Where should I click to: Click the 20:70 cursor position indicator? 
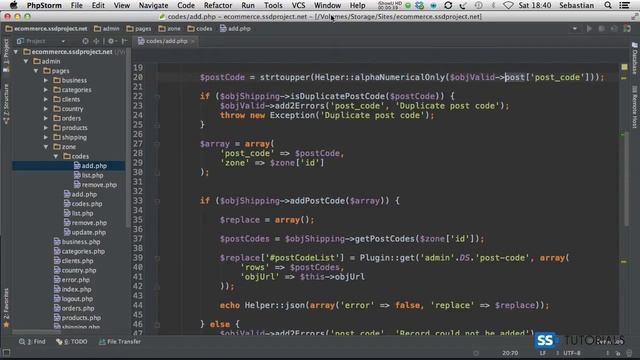click(x=510, y=353)
